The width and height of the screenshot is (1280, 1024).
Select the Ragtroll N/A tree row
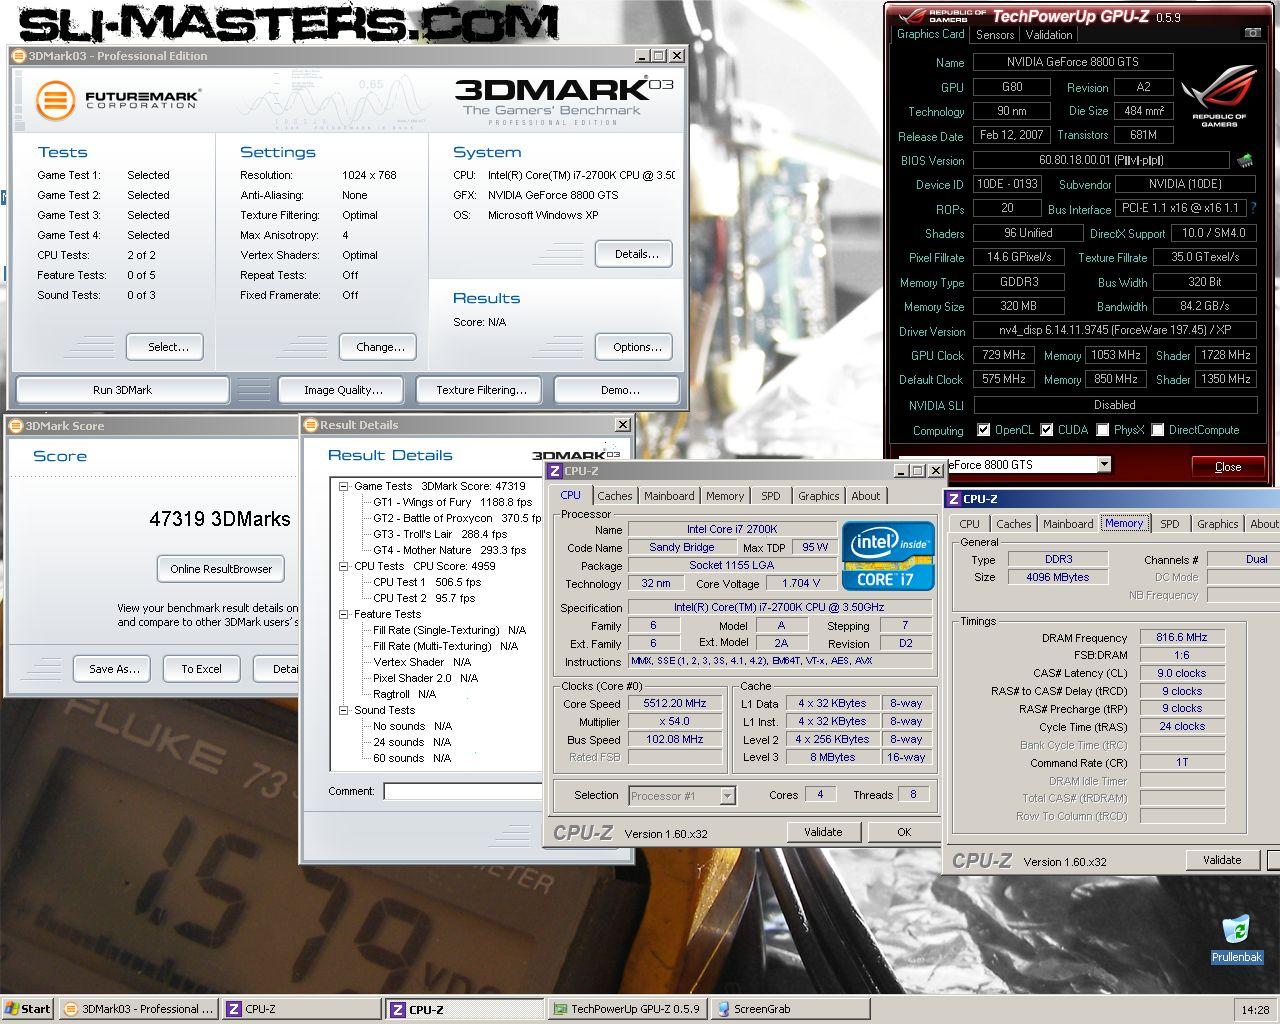(404, 694)
